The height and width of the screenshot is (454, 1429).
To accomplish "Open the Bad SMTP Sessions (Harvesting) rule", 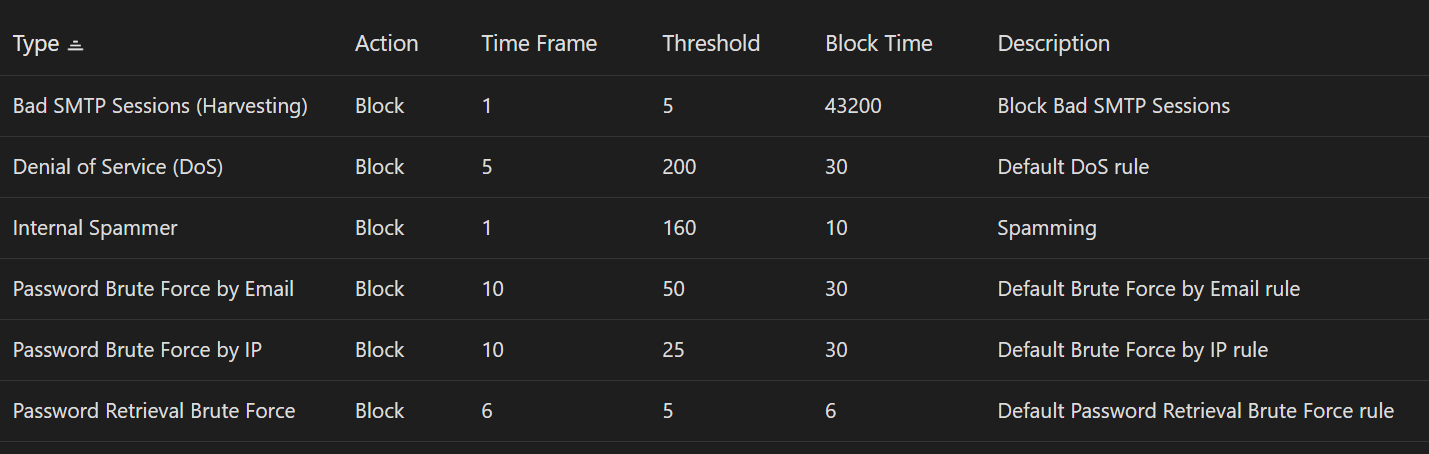I will pos(160,106).
